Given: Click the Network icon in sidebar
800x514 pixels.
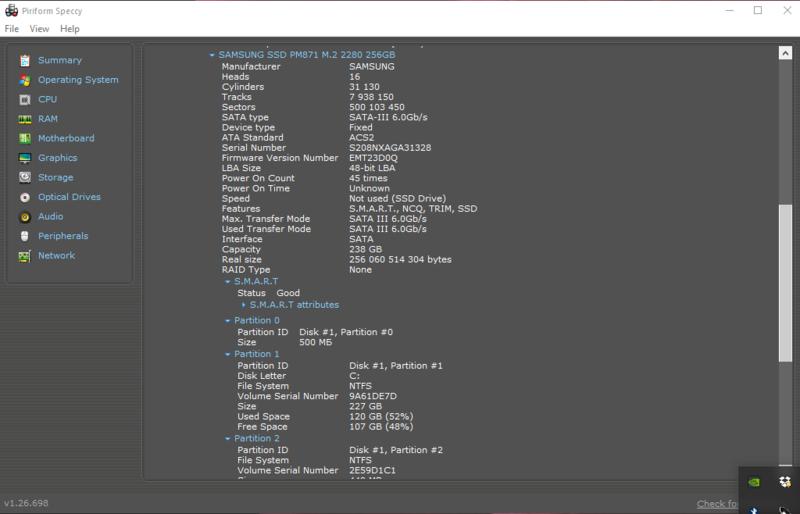Looking at the screenshot, I should tap(24, 256).
